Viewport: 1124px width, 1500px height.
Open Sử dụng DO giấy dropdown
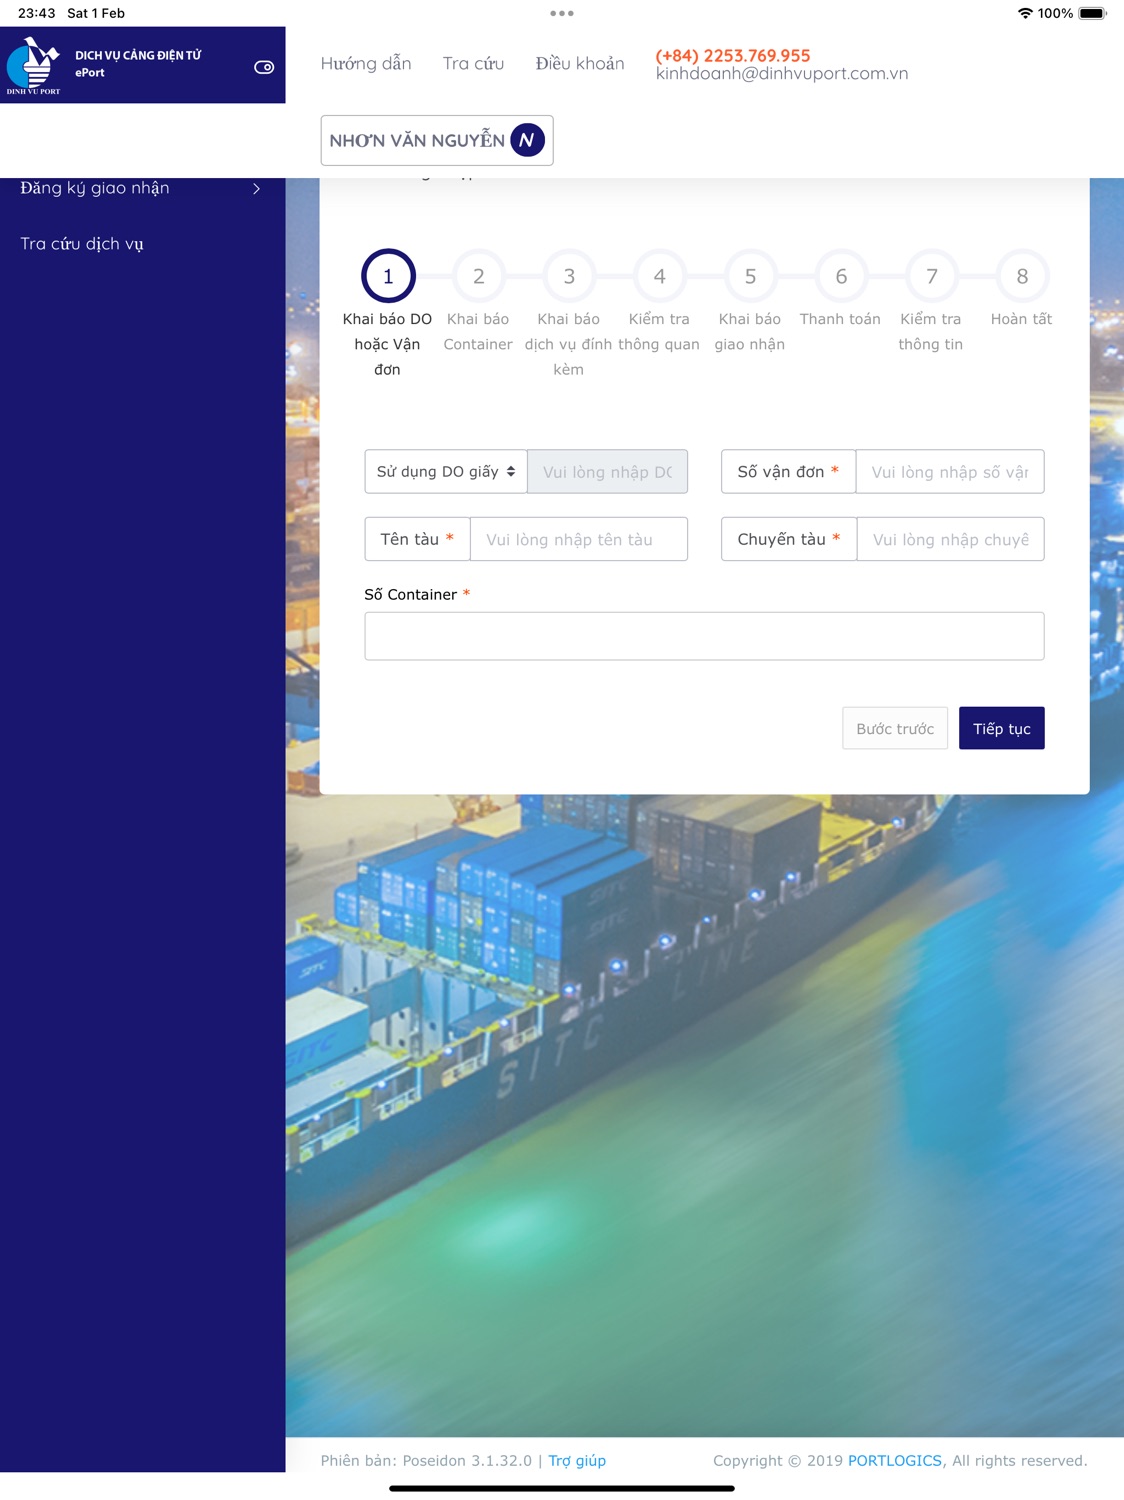[446, 471]
